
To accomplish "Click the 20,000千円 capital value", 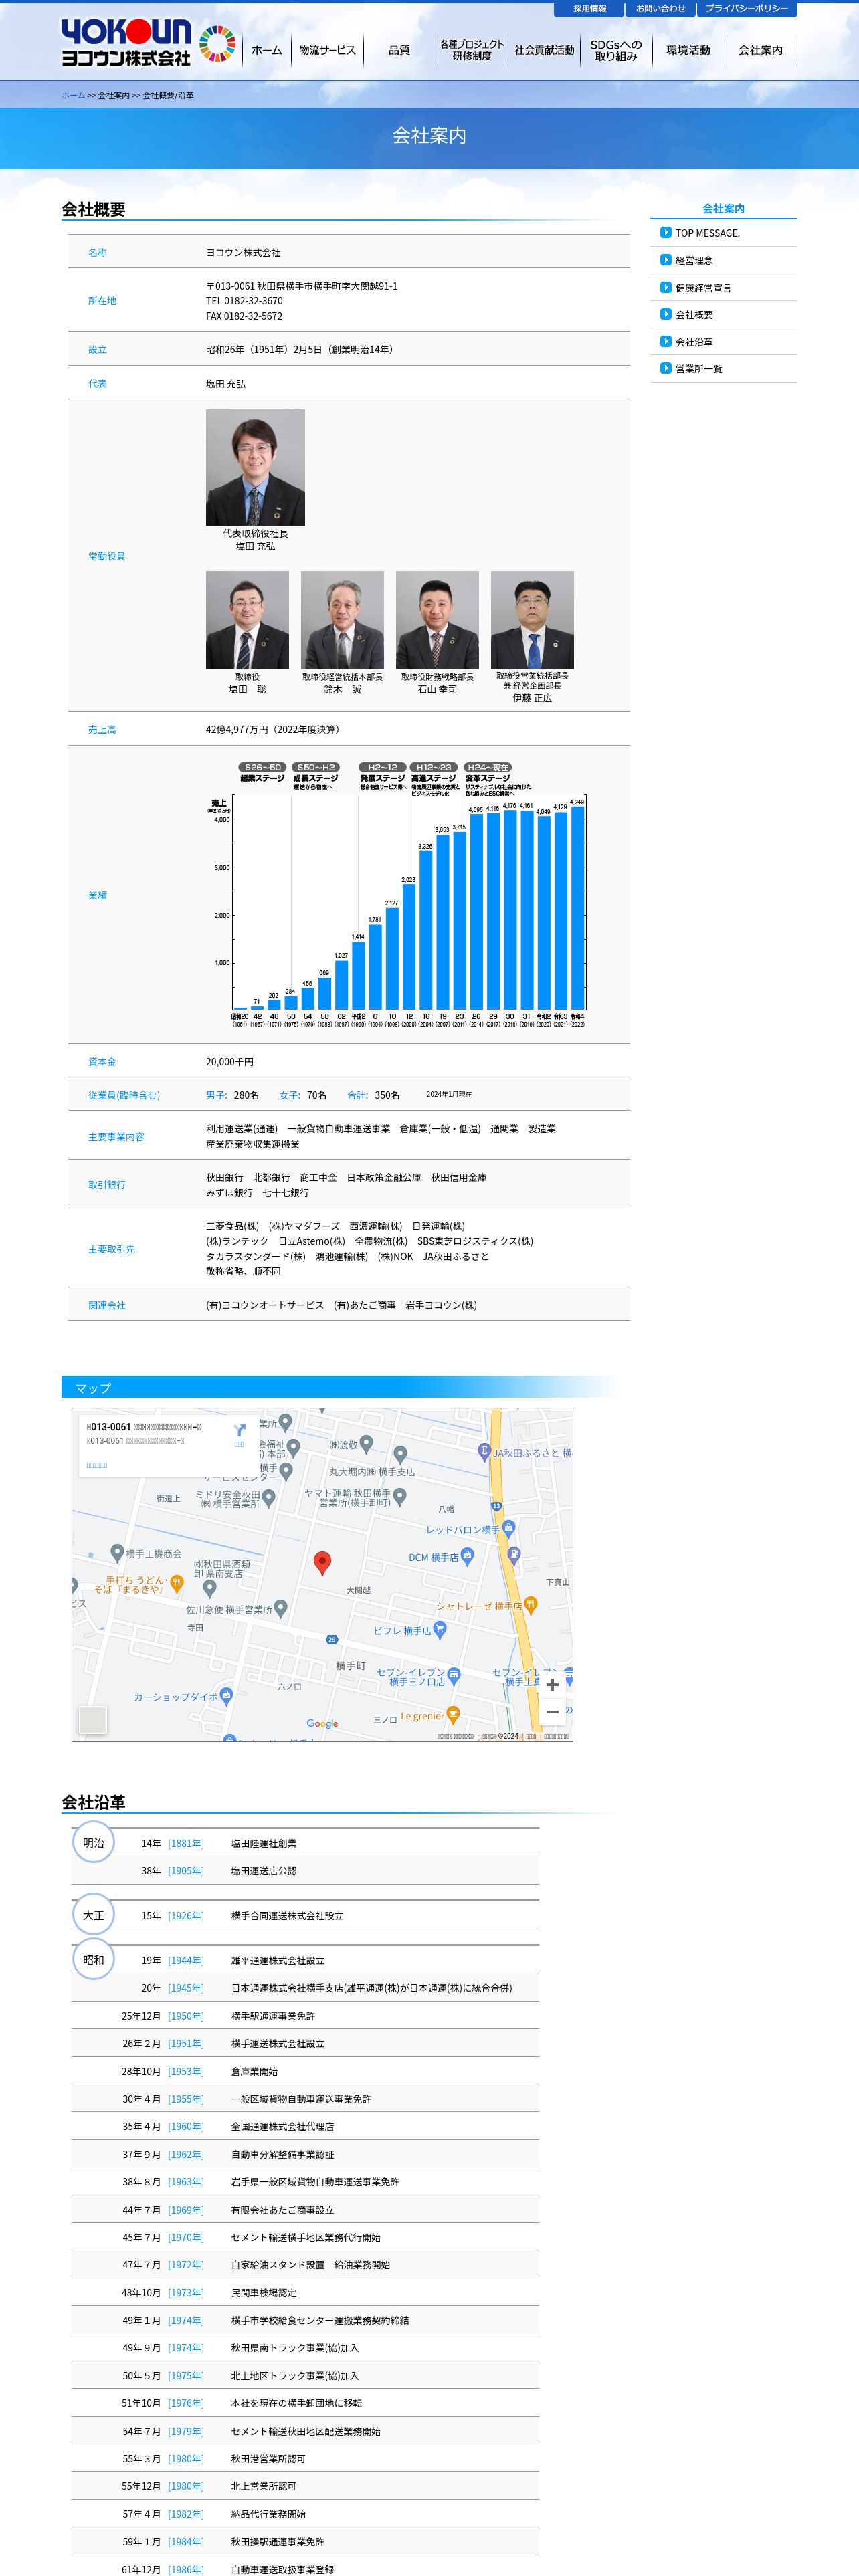I will click(230, 1062).
